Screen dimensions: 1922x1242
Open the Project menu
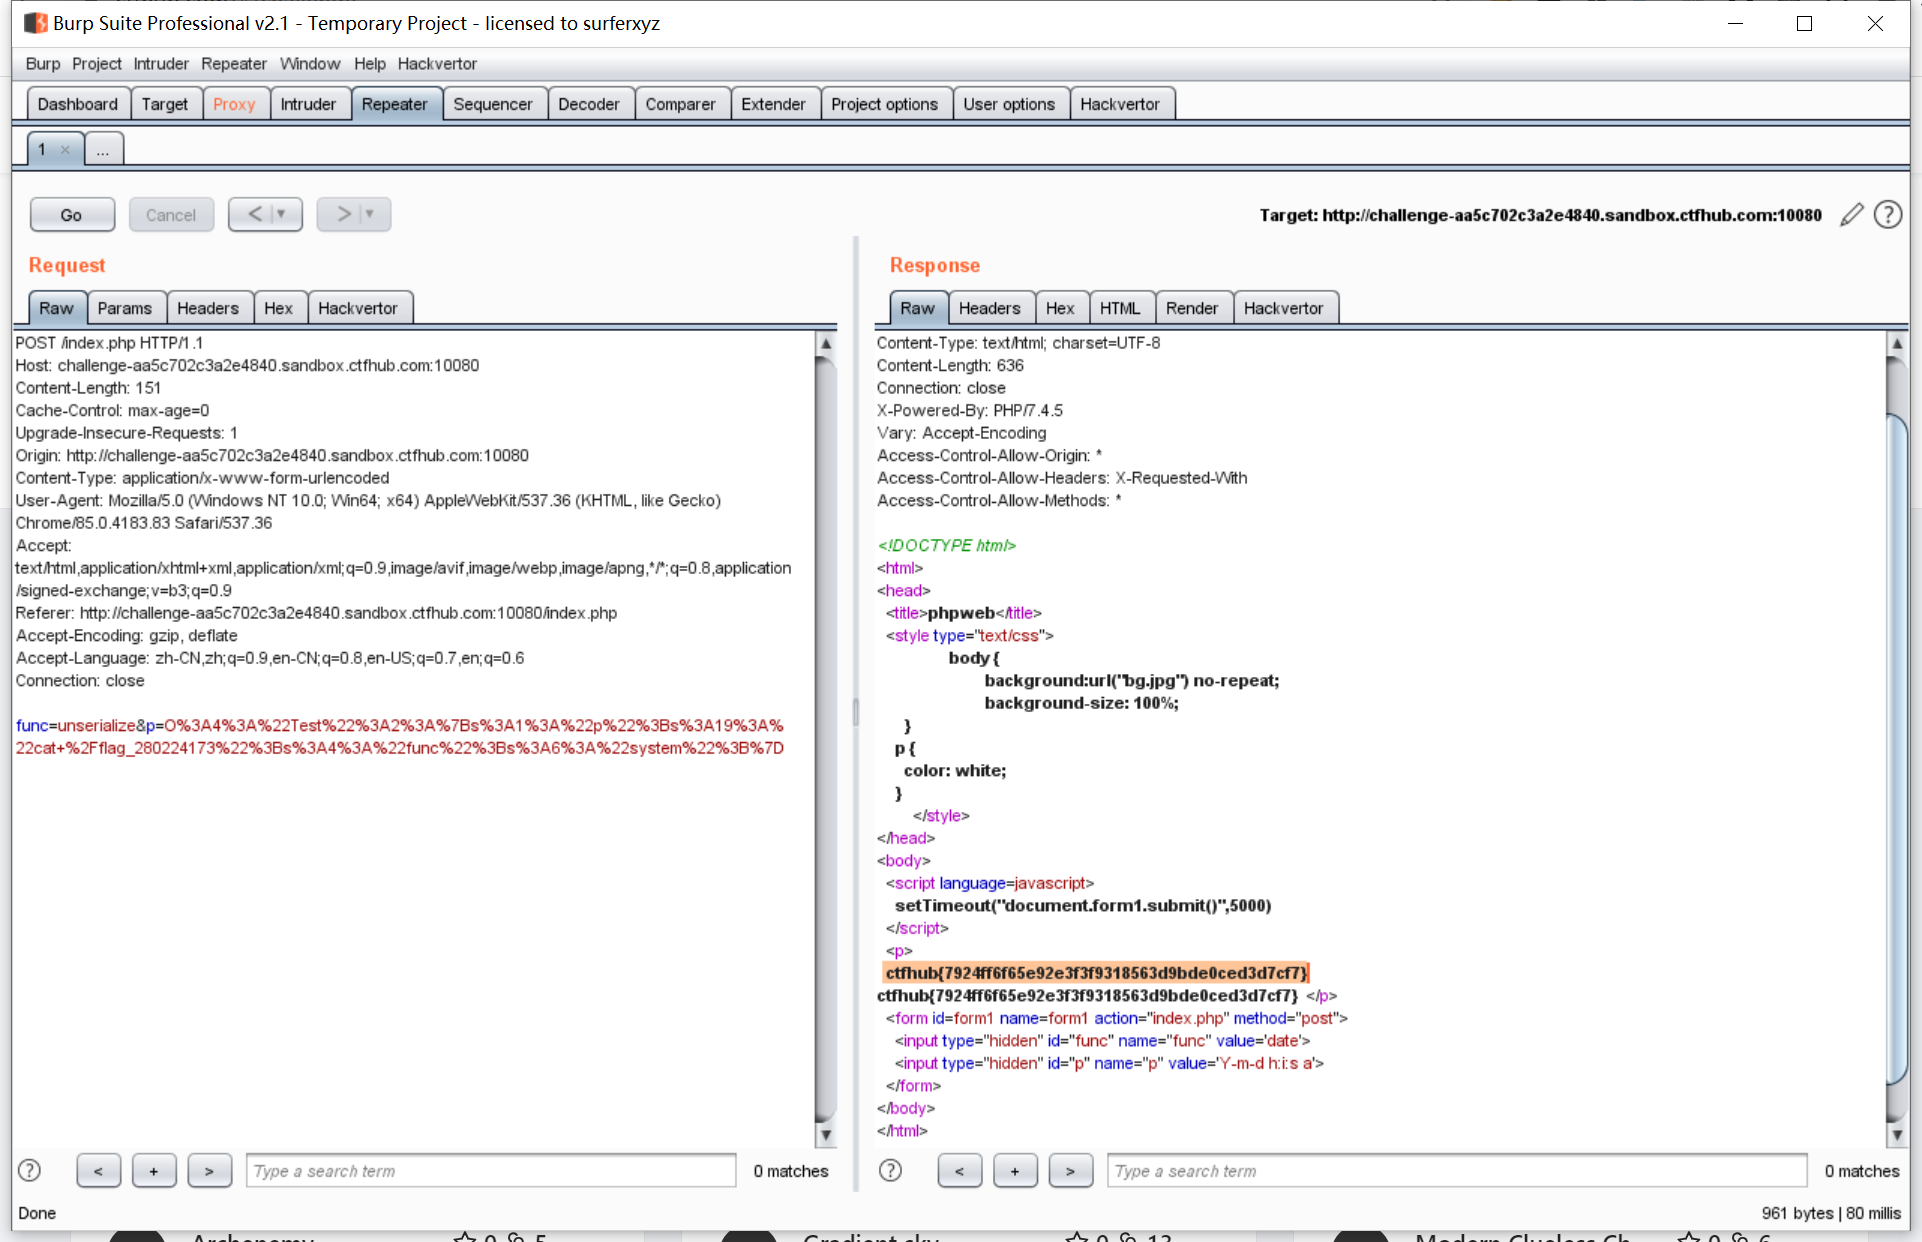[96, 64]
